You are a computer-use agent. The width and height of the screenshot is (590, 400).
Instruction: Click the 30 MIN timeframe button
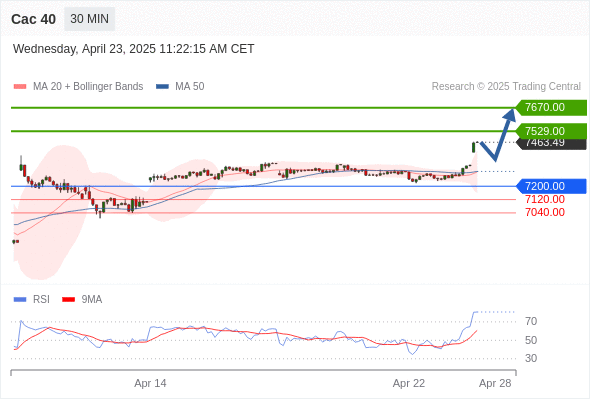[90, 19]
